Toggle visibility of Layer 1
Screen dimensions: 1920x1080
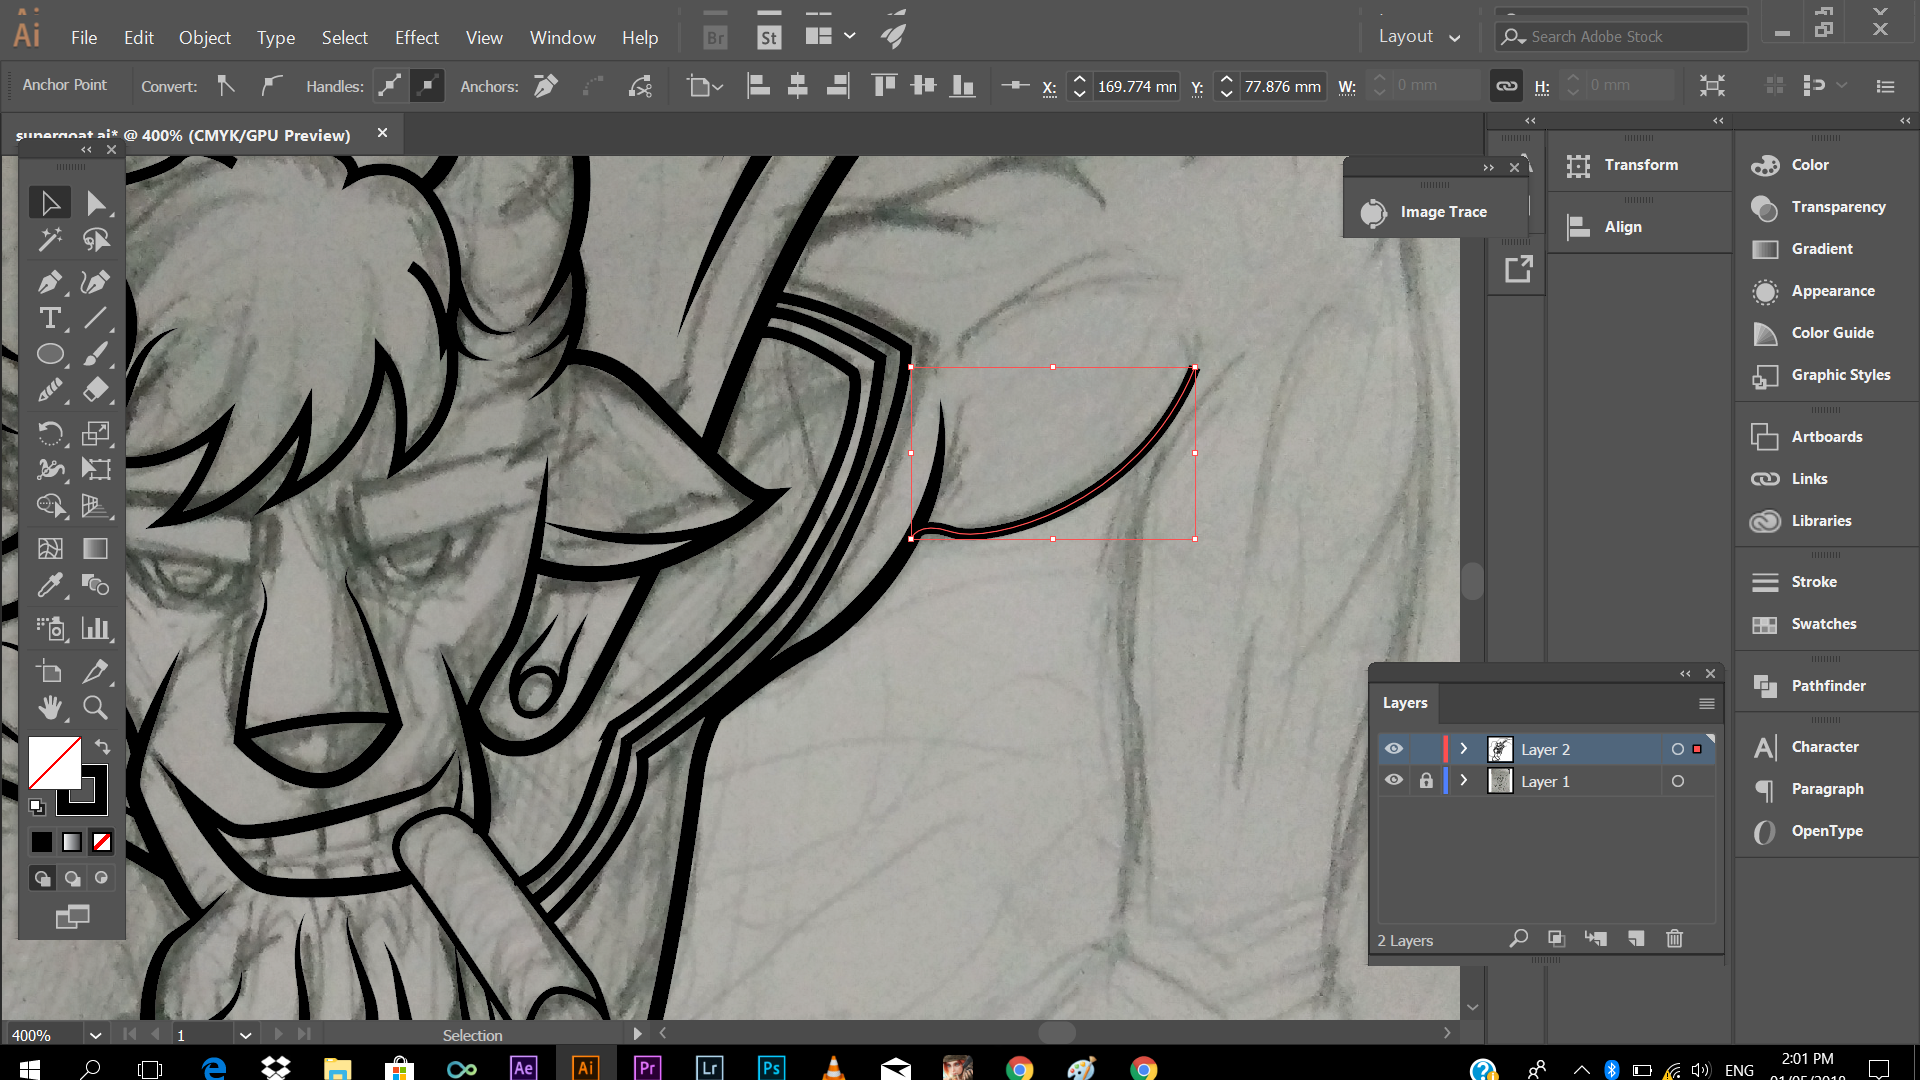pyautogui.click(x=1394, y=781)
